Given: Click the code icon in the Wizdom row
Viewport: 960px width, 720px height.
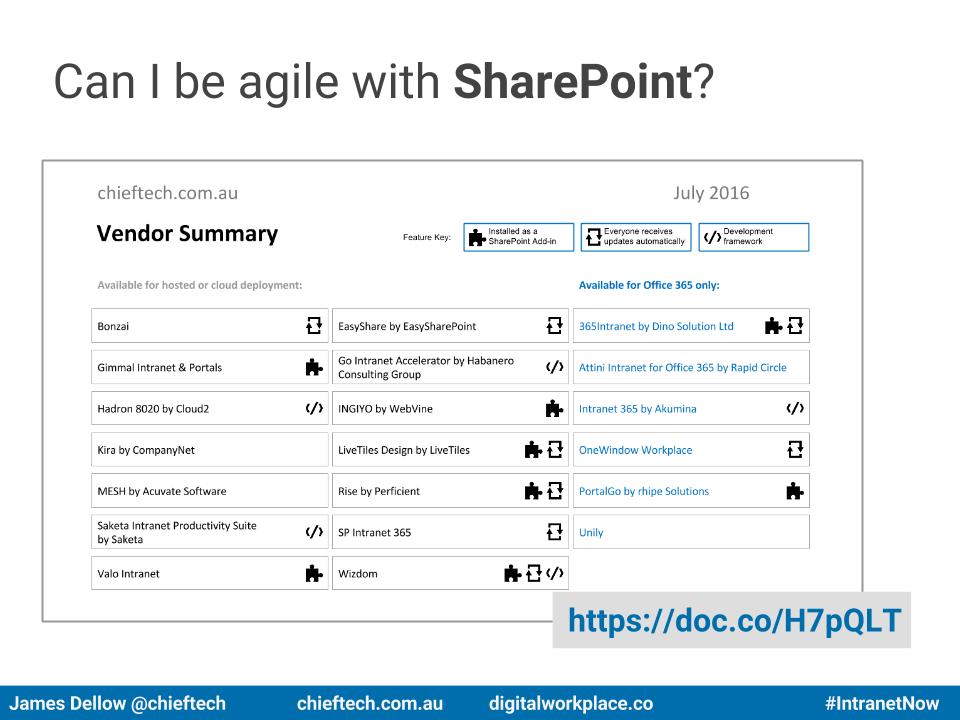Looking at the screenshot, I should point(555,573).
